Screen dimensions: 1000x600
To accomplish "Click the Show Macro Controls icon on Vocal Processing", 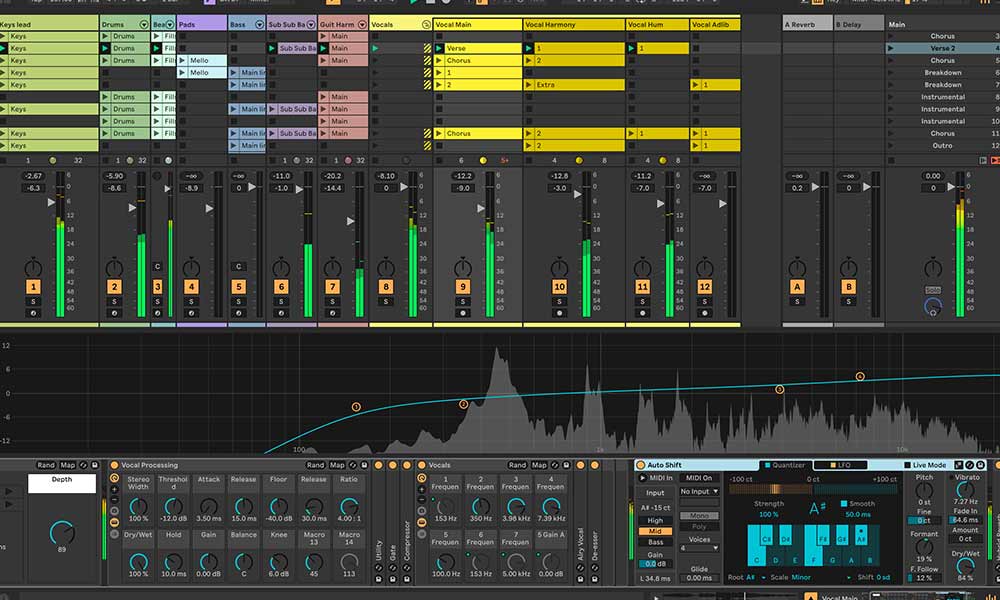I will pos(114,522).
